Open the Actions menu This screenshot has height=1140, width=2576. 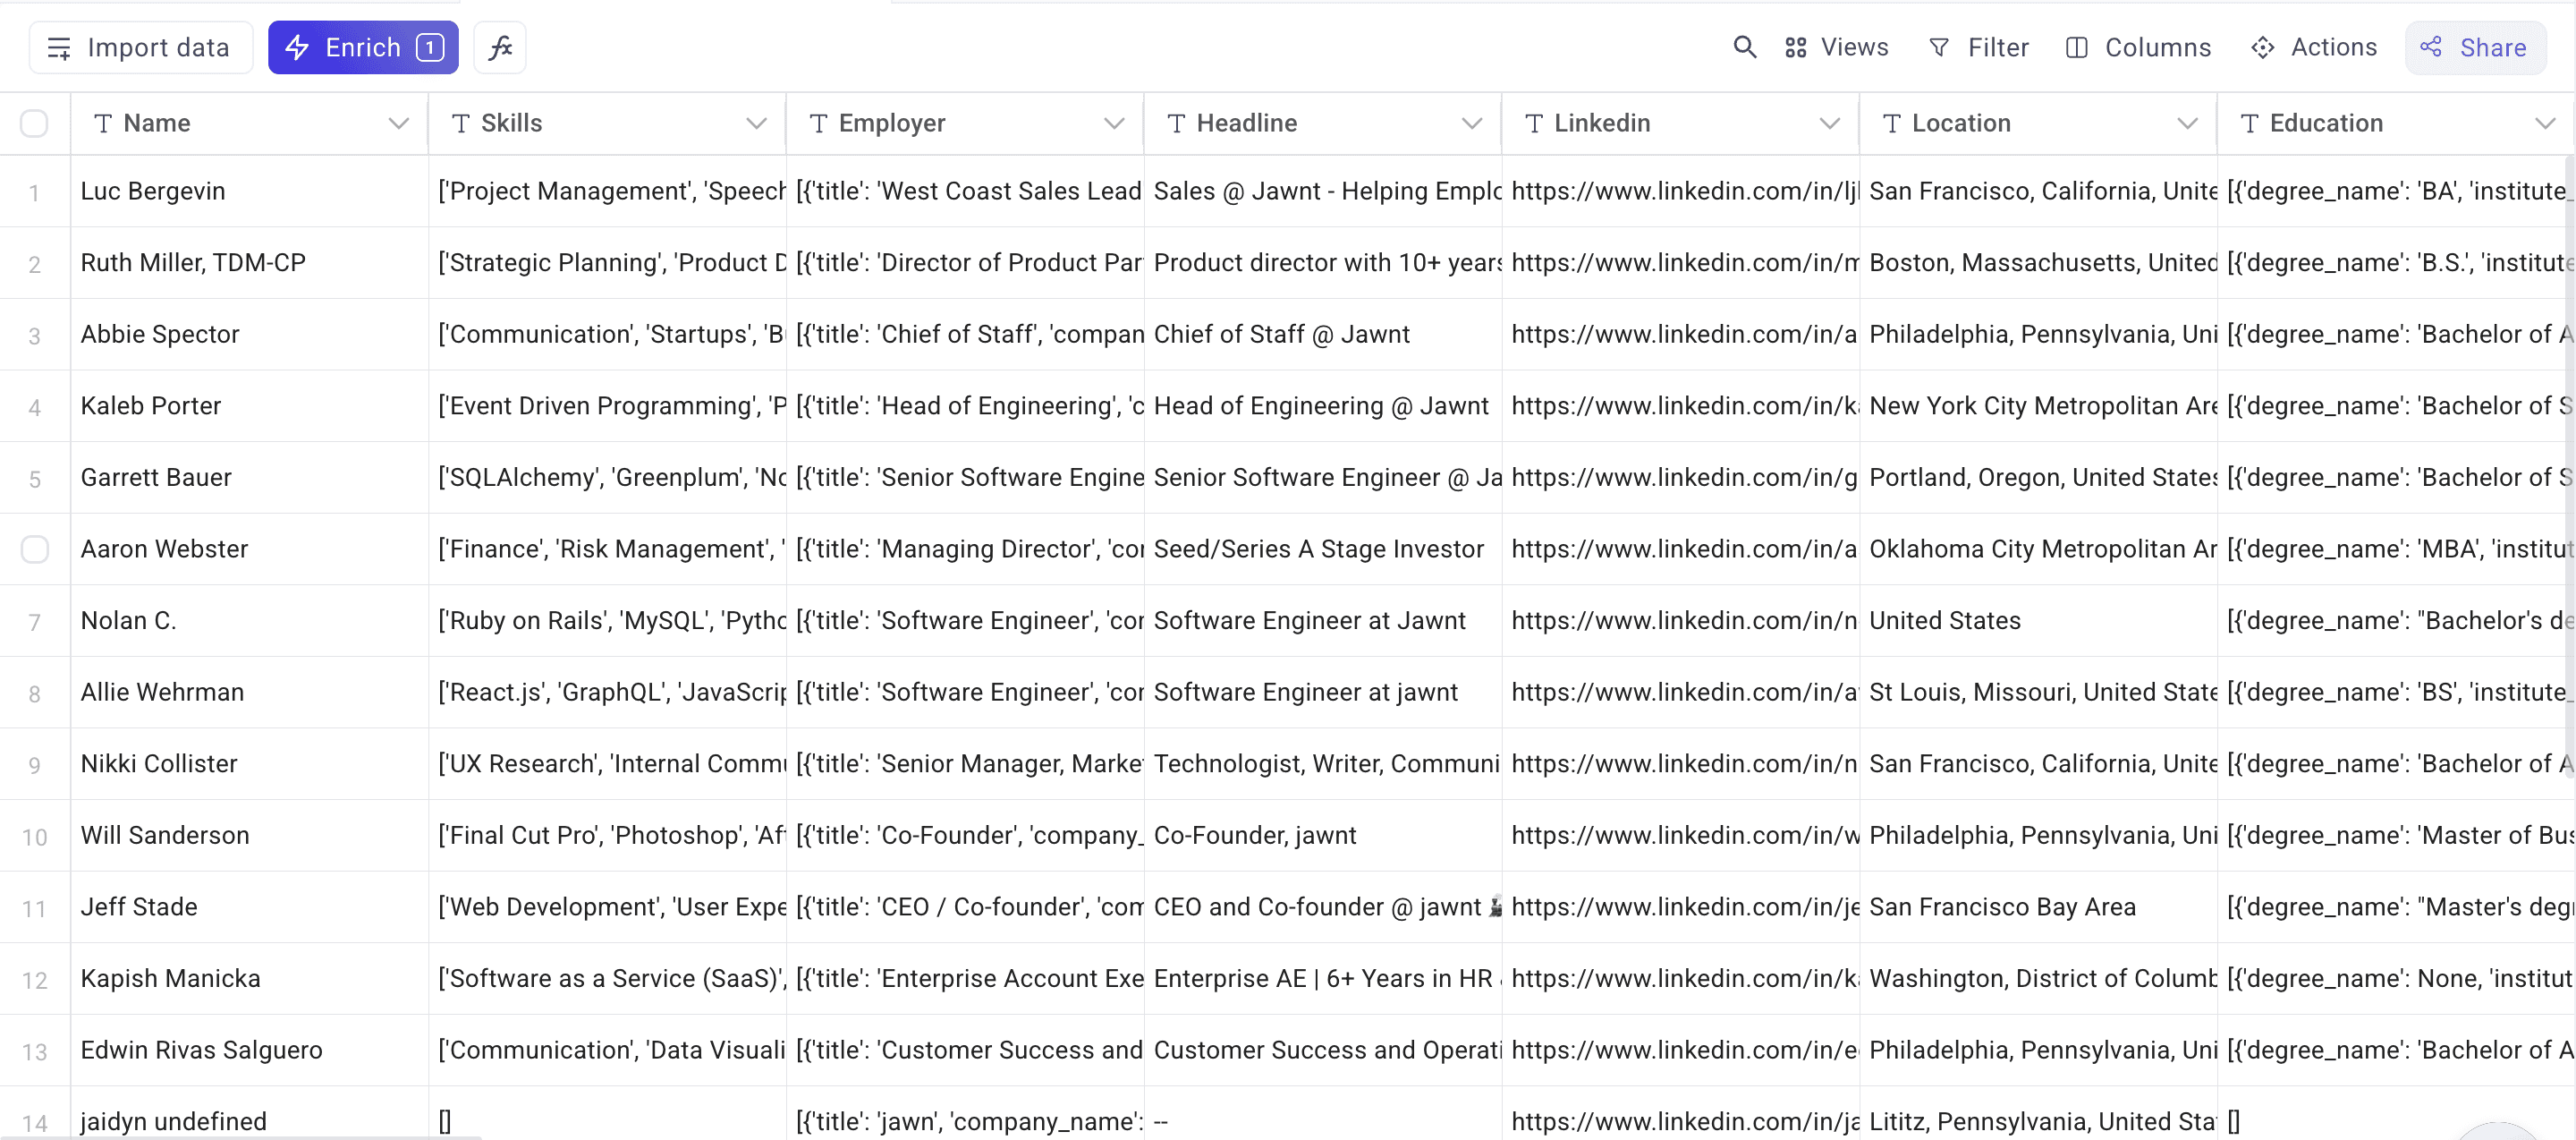pyautogui.click(x=2313, y=47)
